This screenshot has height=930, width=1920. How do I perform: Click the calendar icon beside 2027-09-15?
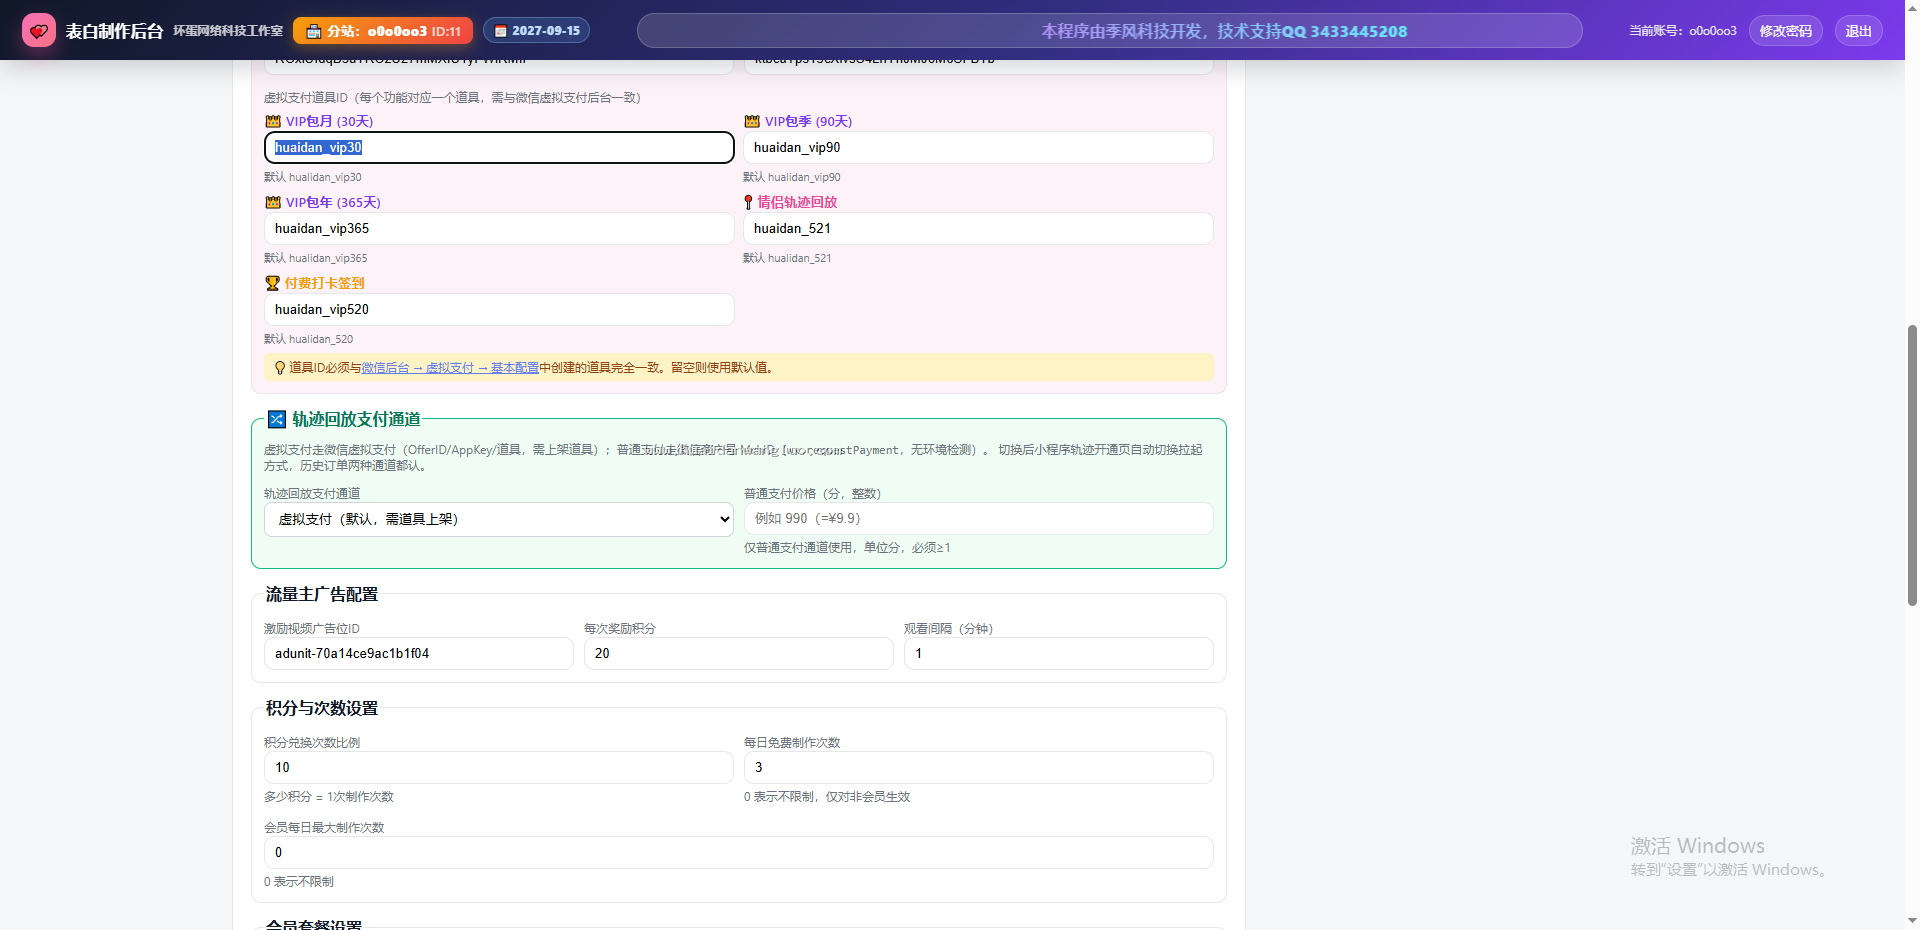501,32
